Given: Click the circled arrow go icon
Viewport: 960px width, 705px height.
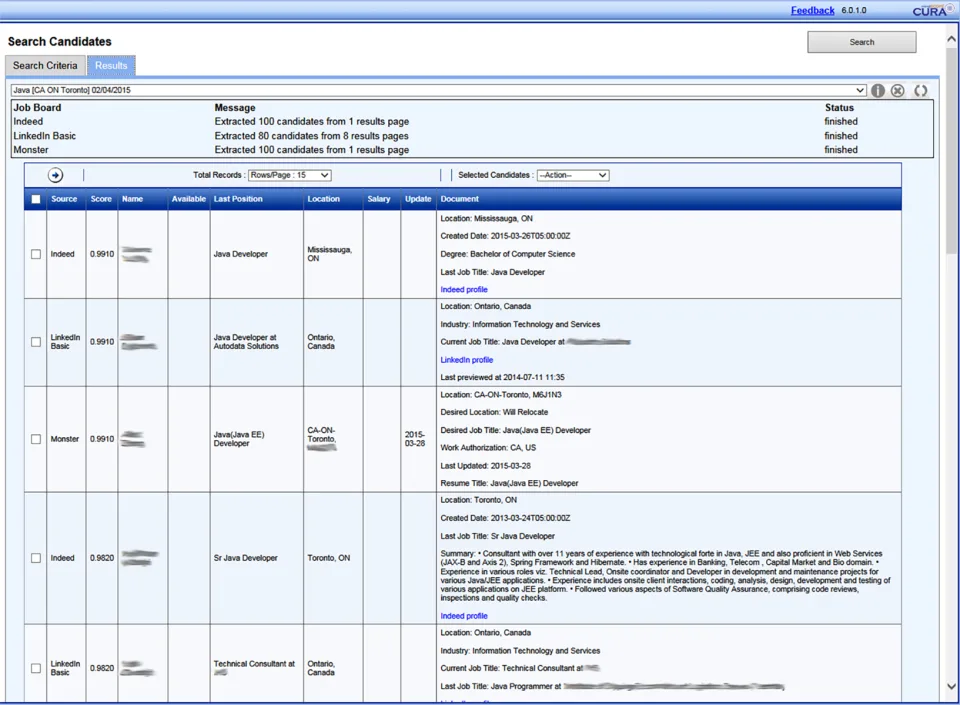Looking at the screenshot, I should coord(56,175).
